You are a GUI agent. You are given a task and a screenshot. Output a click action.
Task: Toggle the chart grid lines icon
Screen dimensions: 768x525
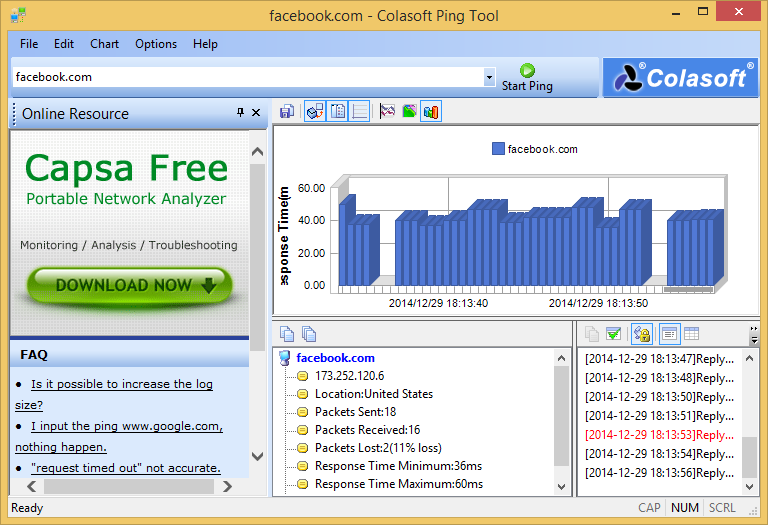pos(359,112)
